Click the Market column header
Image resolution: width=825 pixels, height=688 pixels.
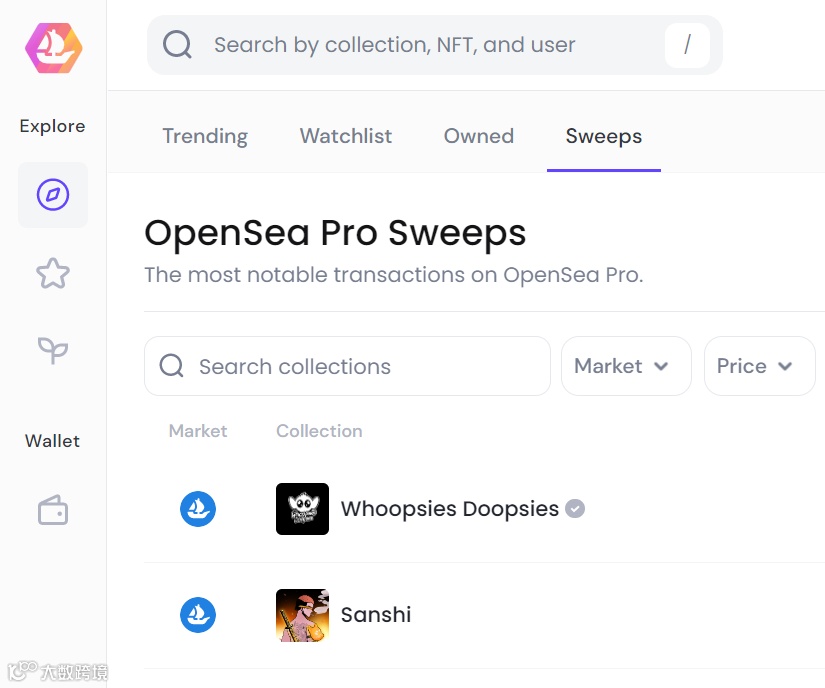point(198,431)
